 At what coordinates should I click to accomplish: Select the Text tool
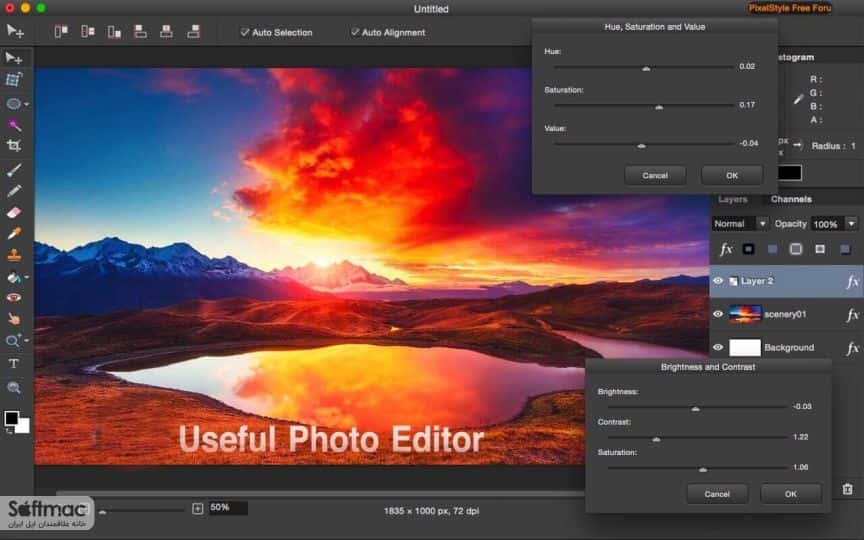(14, 364)
